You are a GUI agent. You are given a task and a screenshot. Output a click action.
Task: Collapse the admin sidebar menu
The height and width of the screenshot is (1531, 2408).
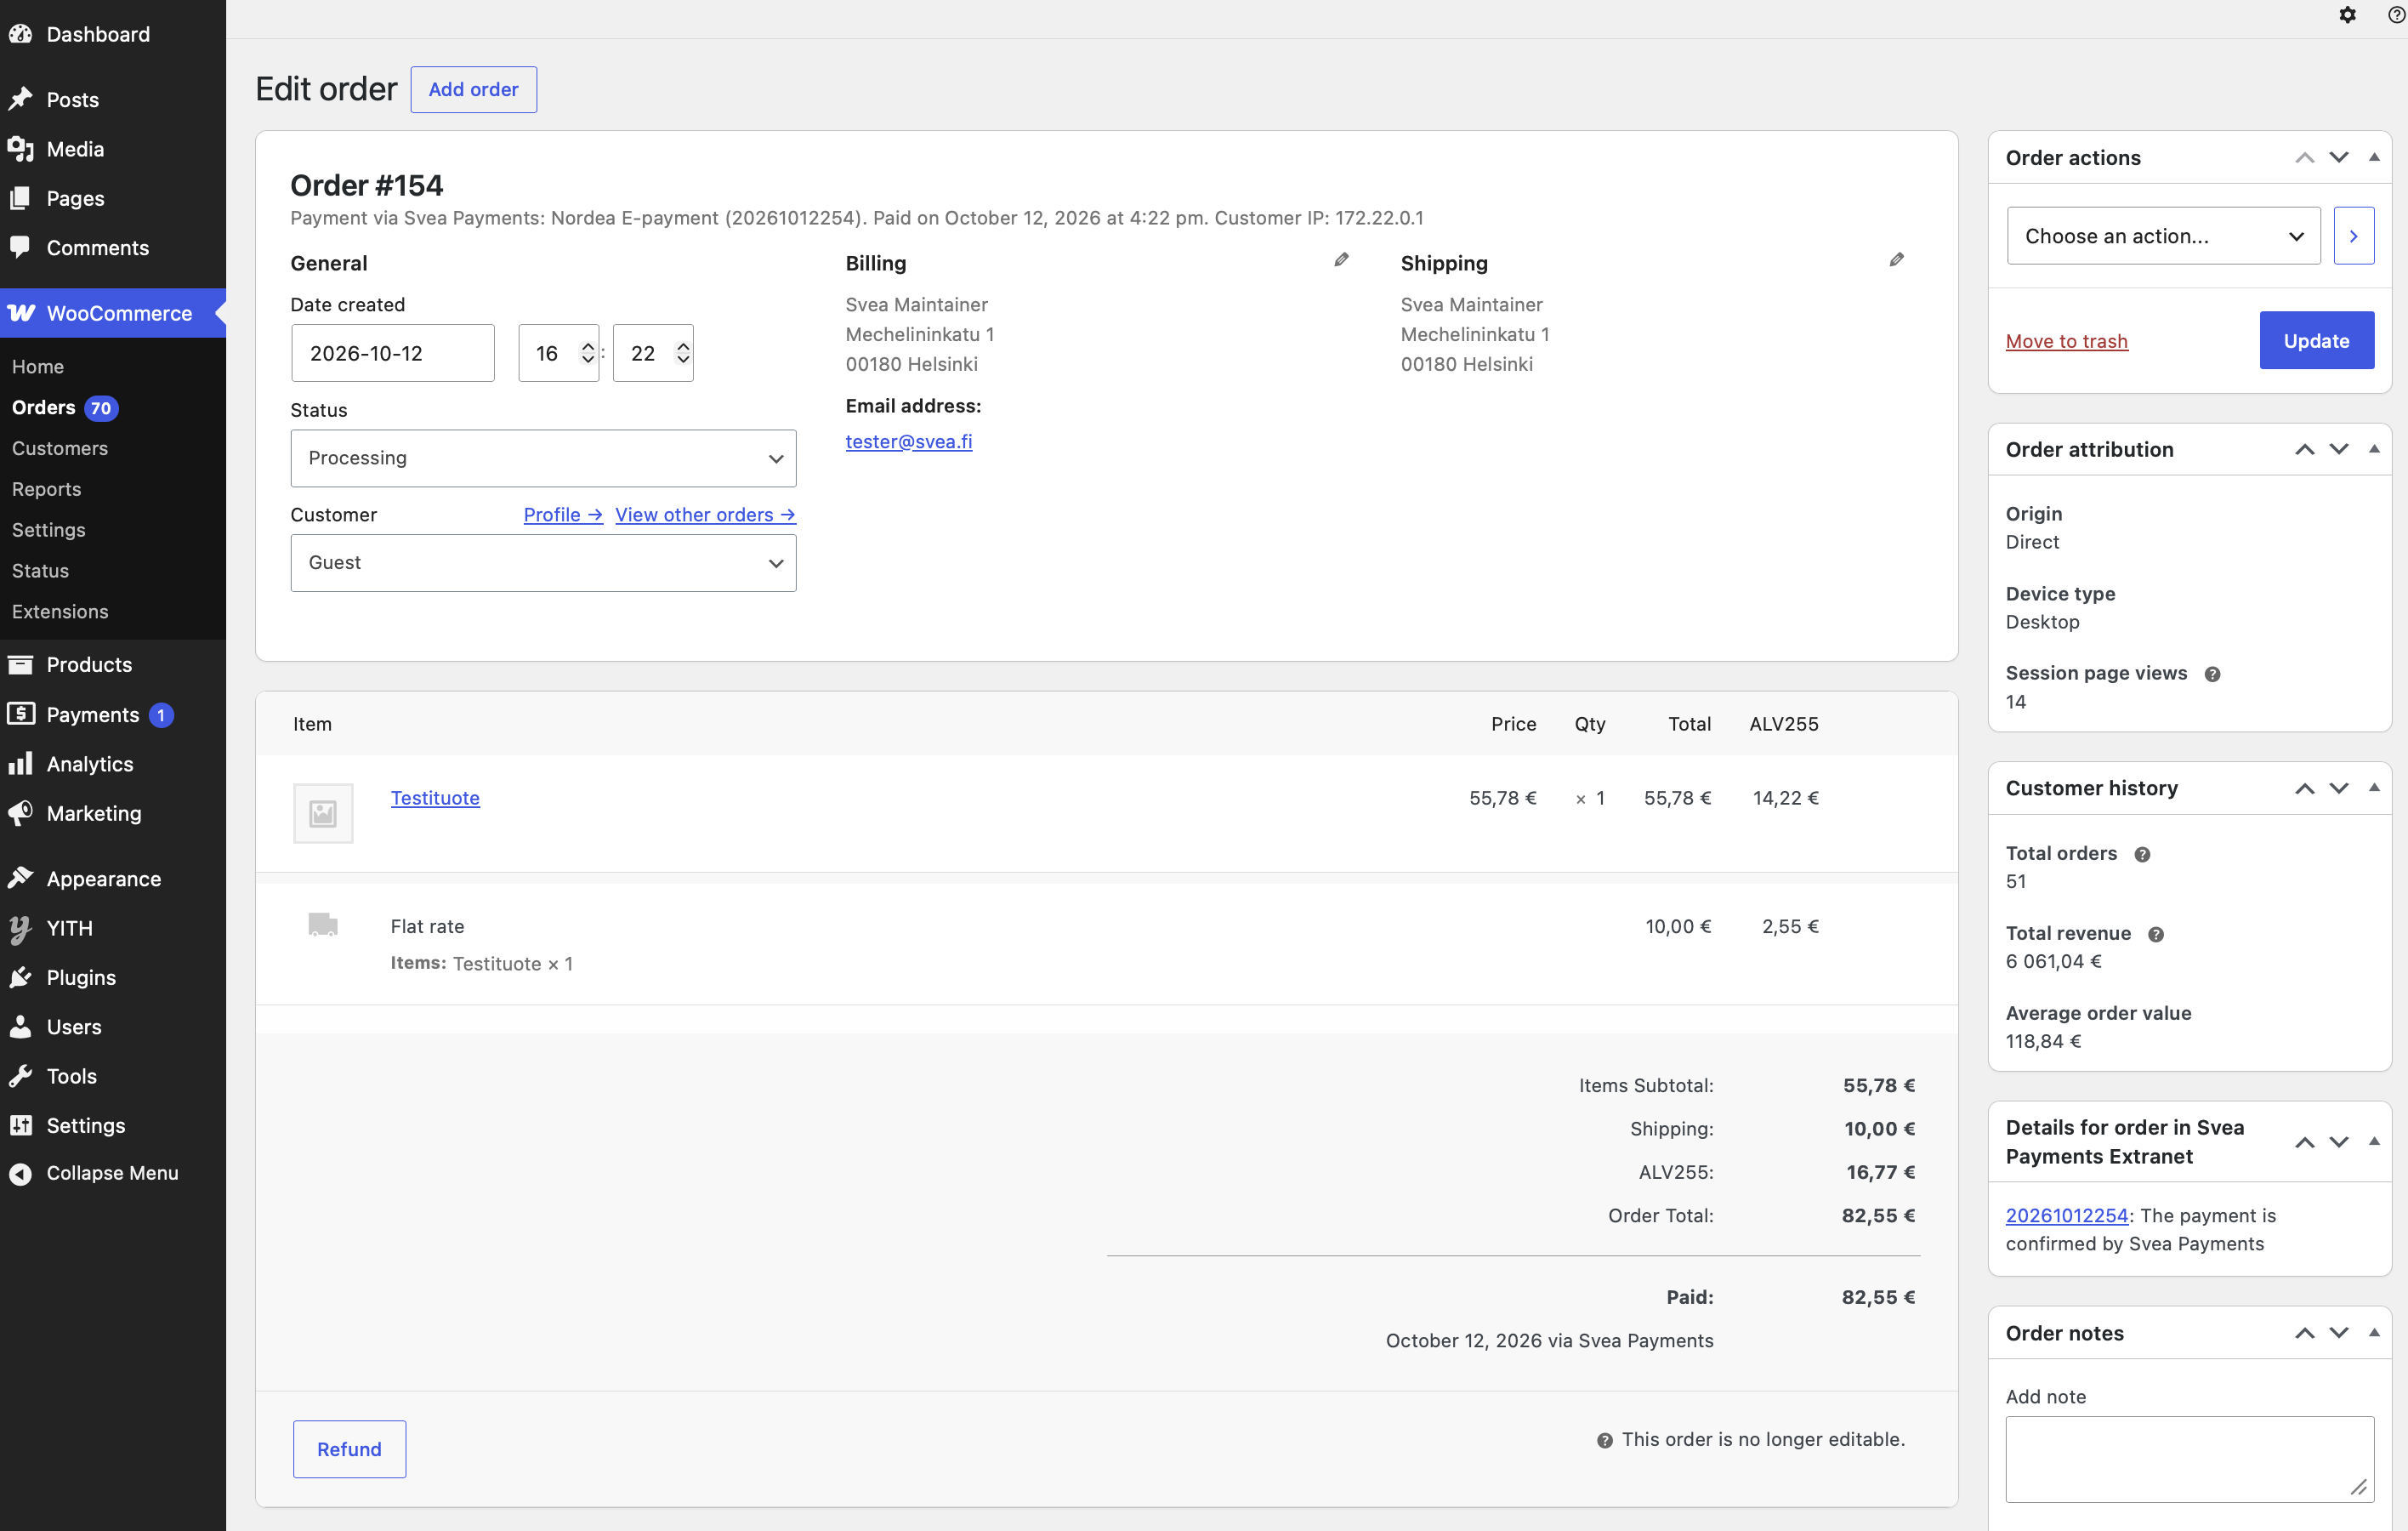113,1173
